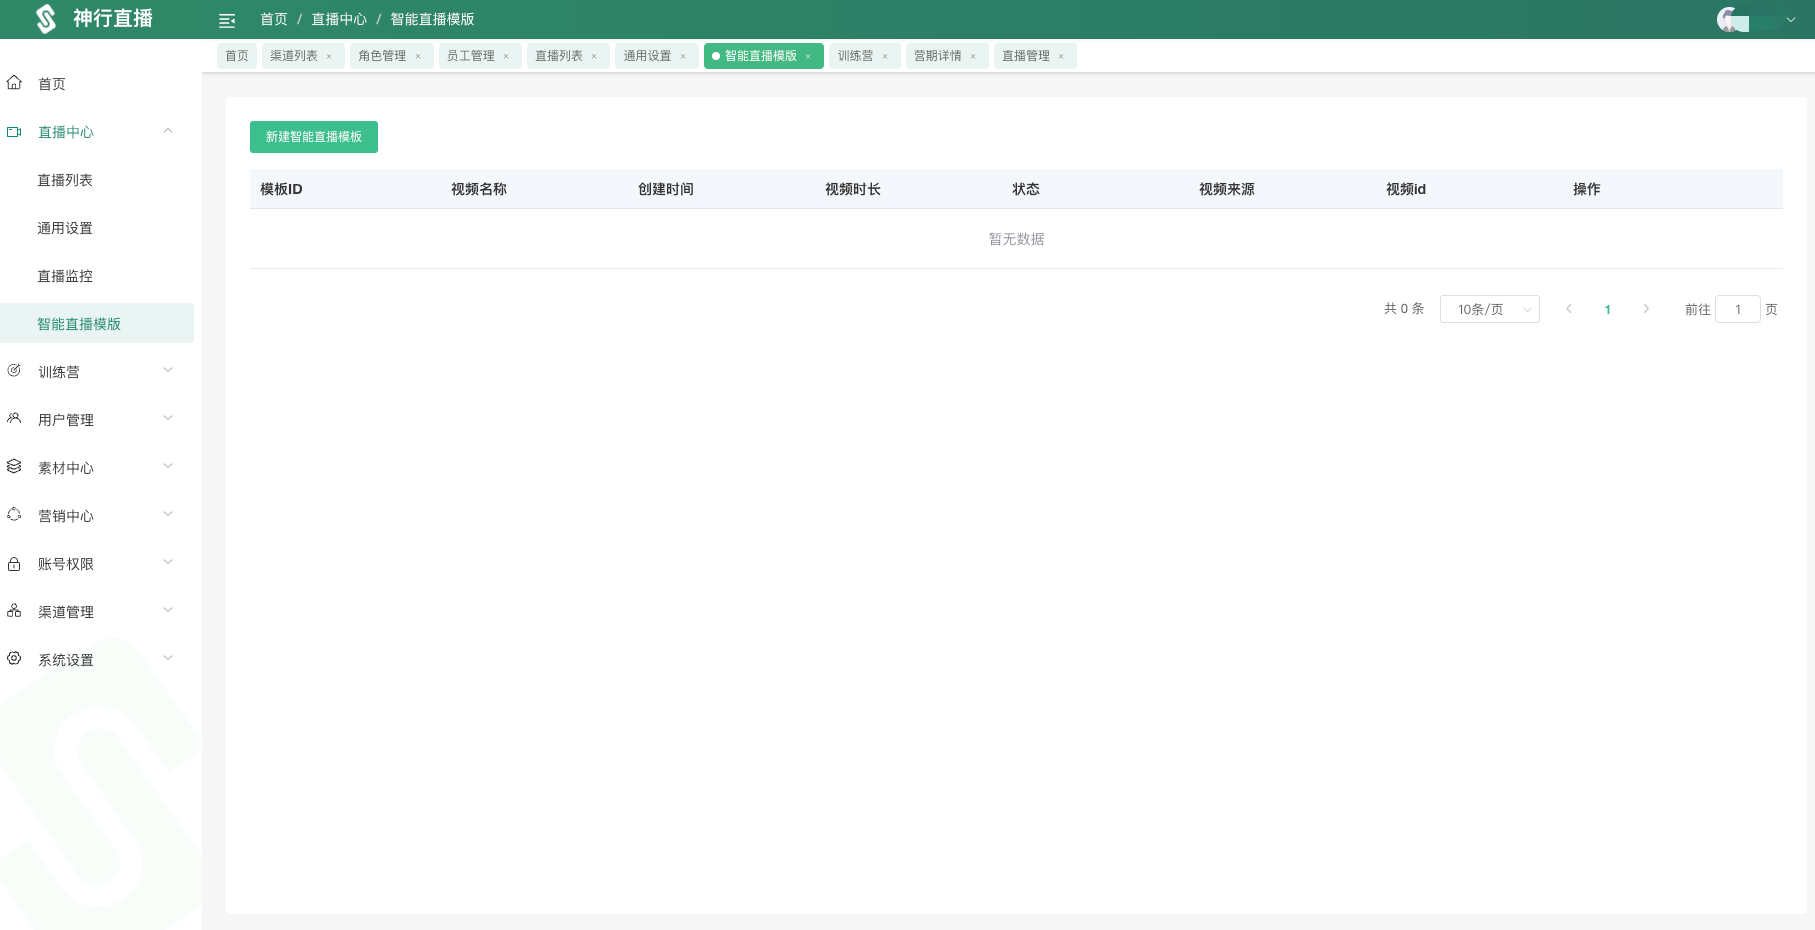Close the 角色管理 tab

pyautogui.click(x=418, y=56)
